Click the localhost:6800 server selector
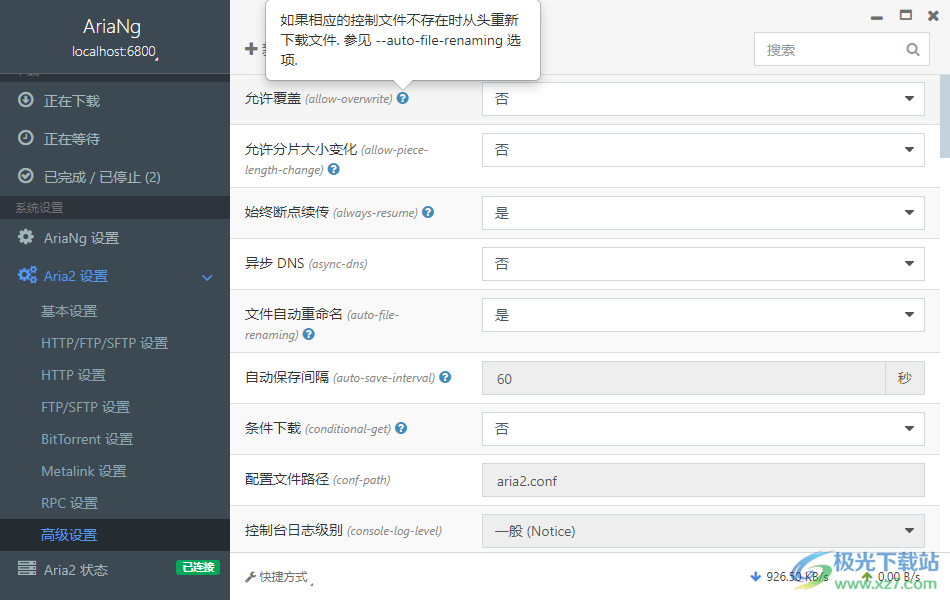Viewport: 950px width, 600px height. click(x=115, y=52)
